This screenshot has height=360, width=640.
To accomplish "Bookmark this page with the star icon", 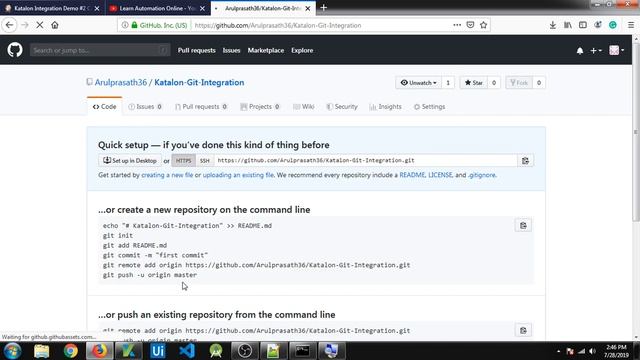I will point(484,25).
